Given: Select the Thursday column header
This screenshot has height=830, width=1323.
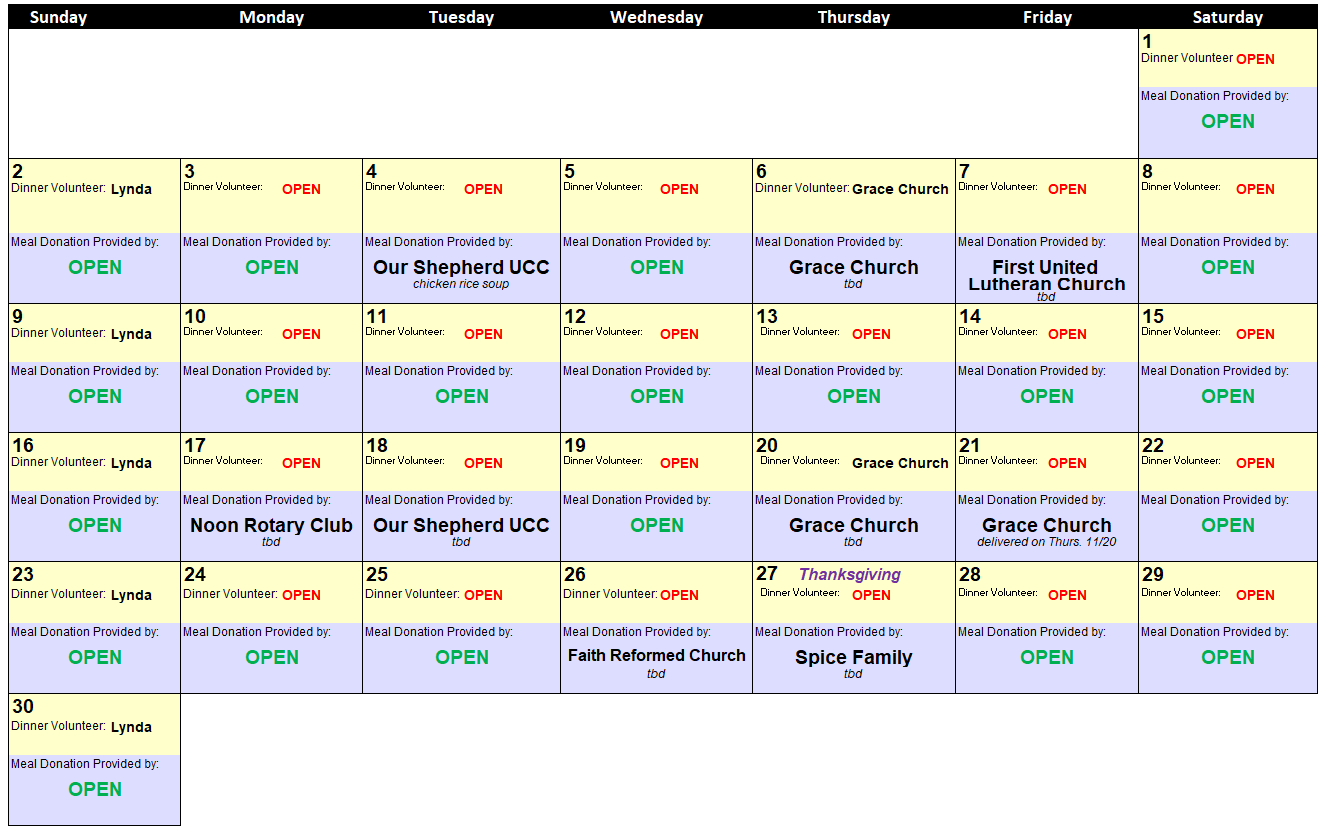Looking at the screenshot, I should pos(853,17).
